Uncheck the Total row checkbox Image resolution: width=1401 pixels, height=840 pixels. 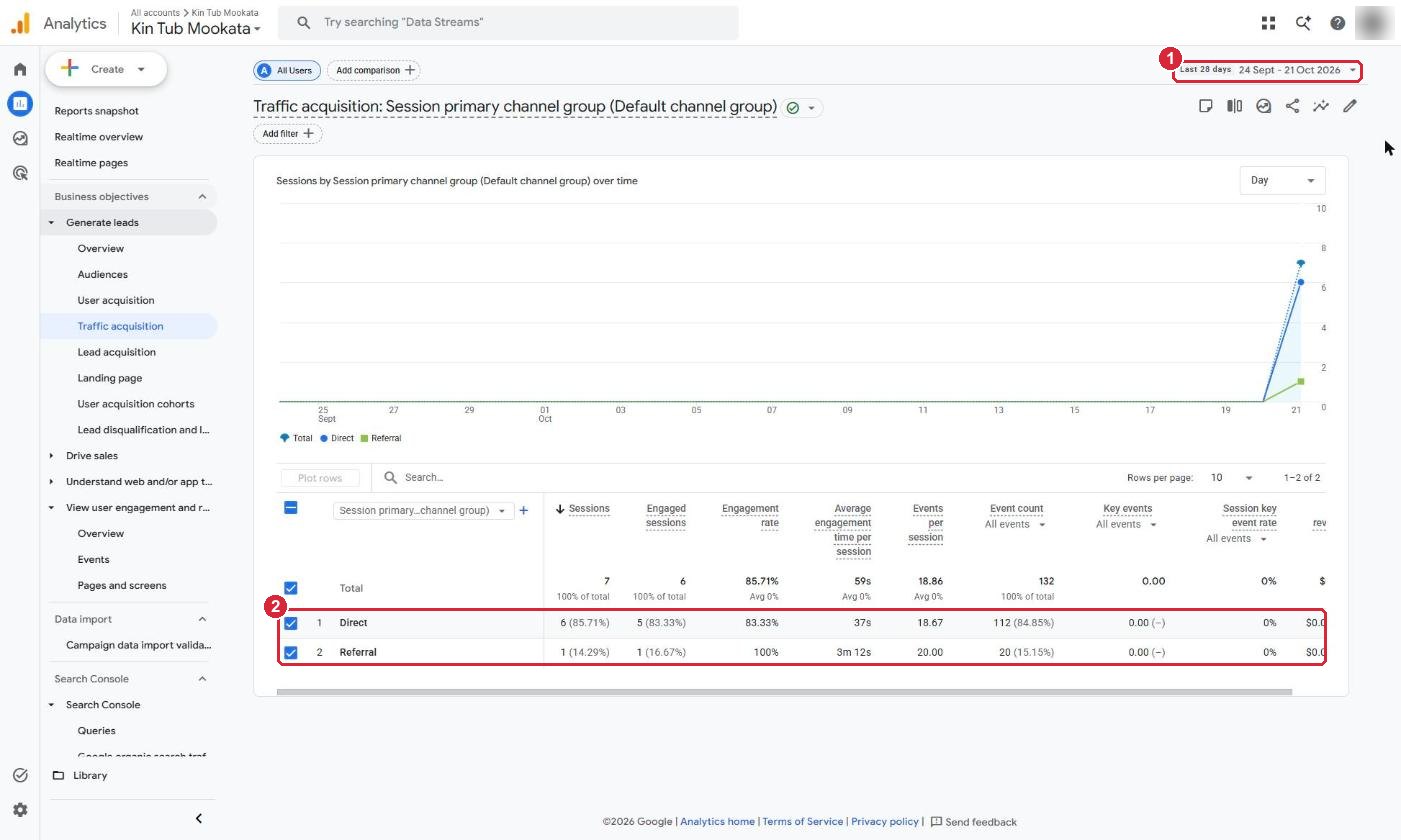pyautogui.click(x=291, y=588)
